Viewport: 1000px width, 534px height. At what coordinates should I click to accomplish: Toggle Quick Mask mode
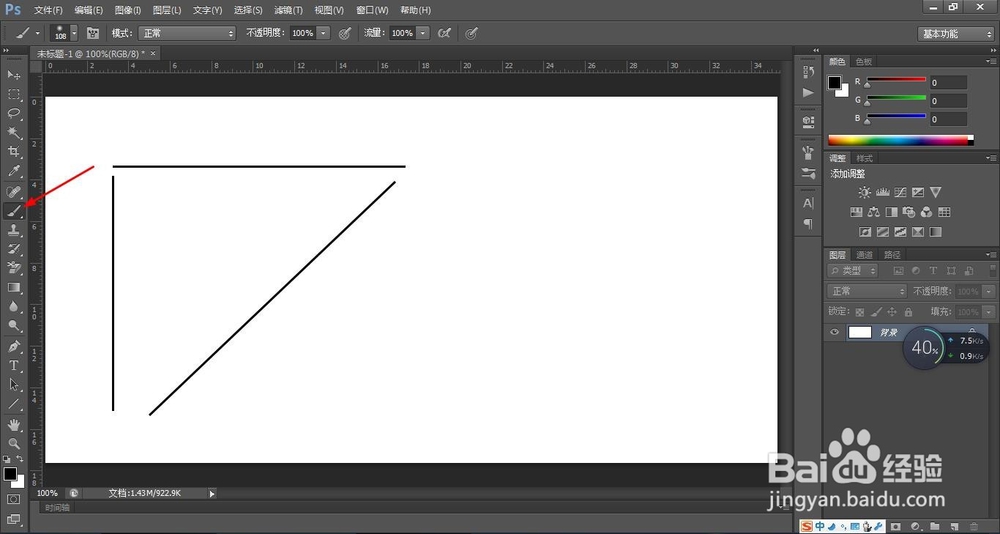pos(13,499)
